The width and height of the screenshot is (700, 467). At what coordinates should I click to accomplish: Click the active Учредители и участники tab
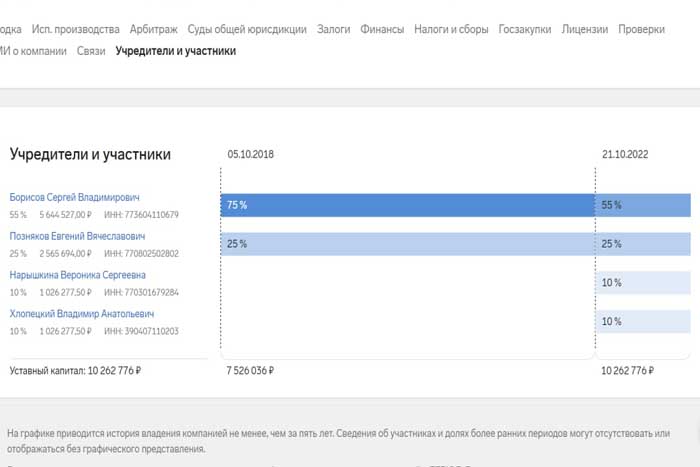(176, 50)
